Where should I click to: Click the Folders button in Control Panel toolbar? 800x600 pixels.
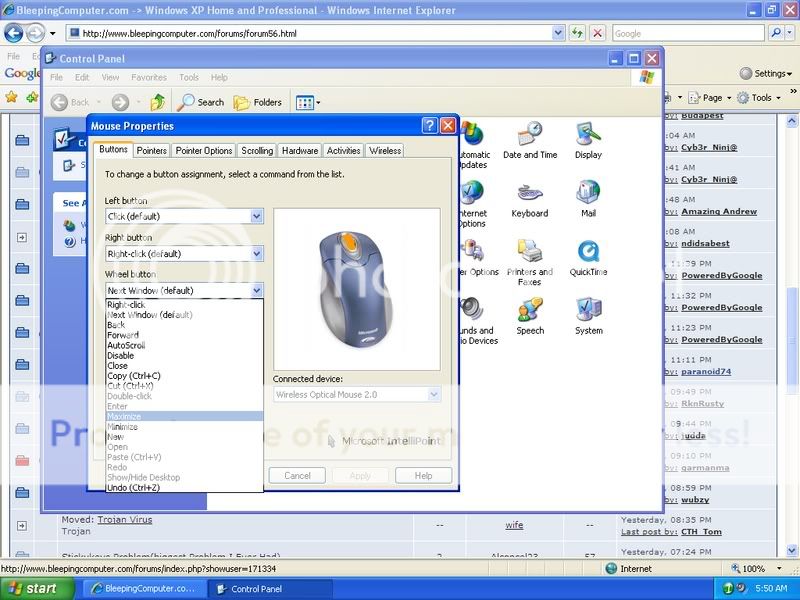[x=258, y=102]
